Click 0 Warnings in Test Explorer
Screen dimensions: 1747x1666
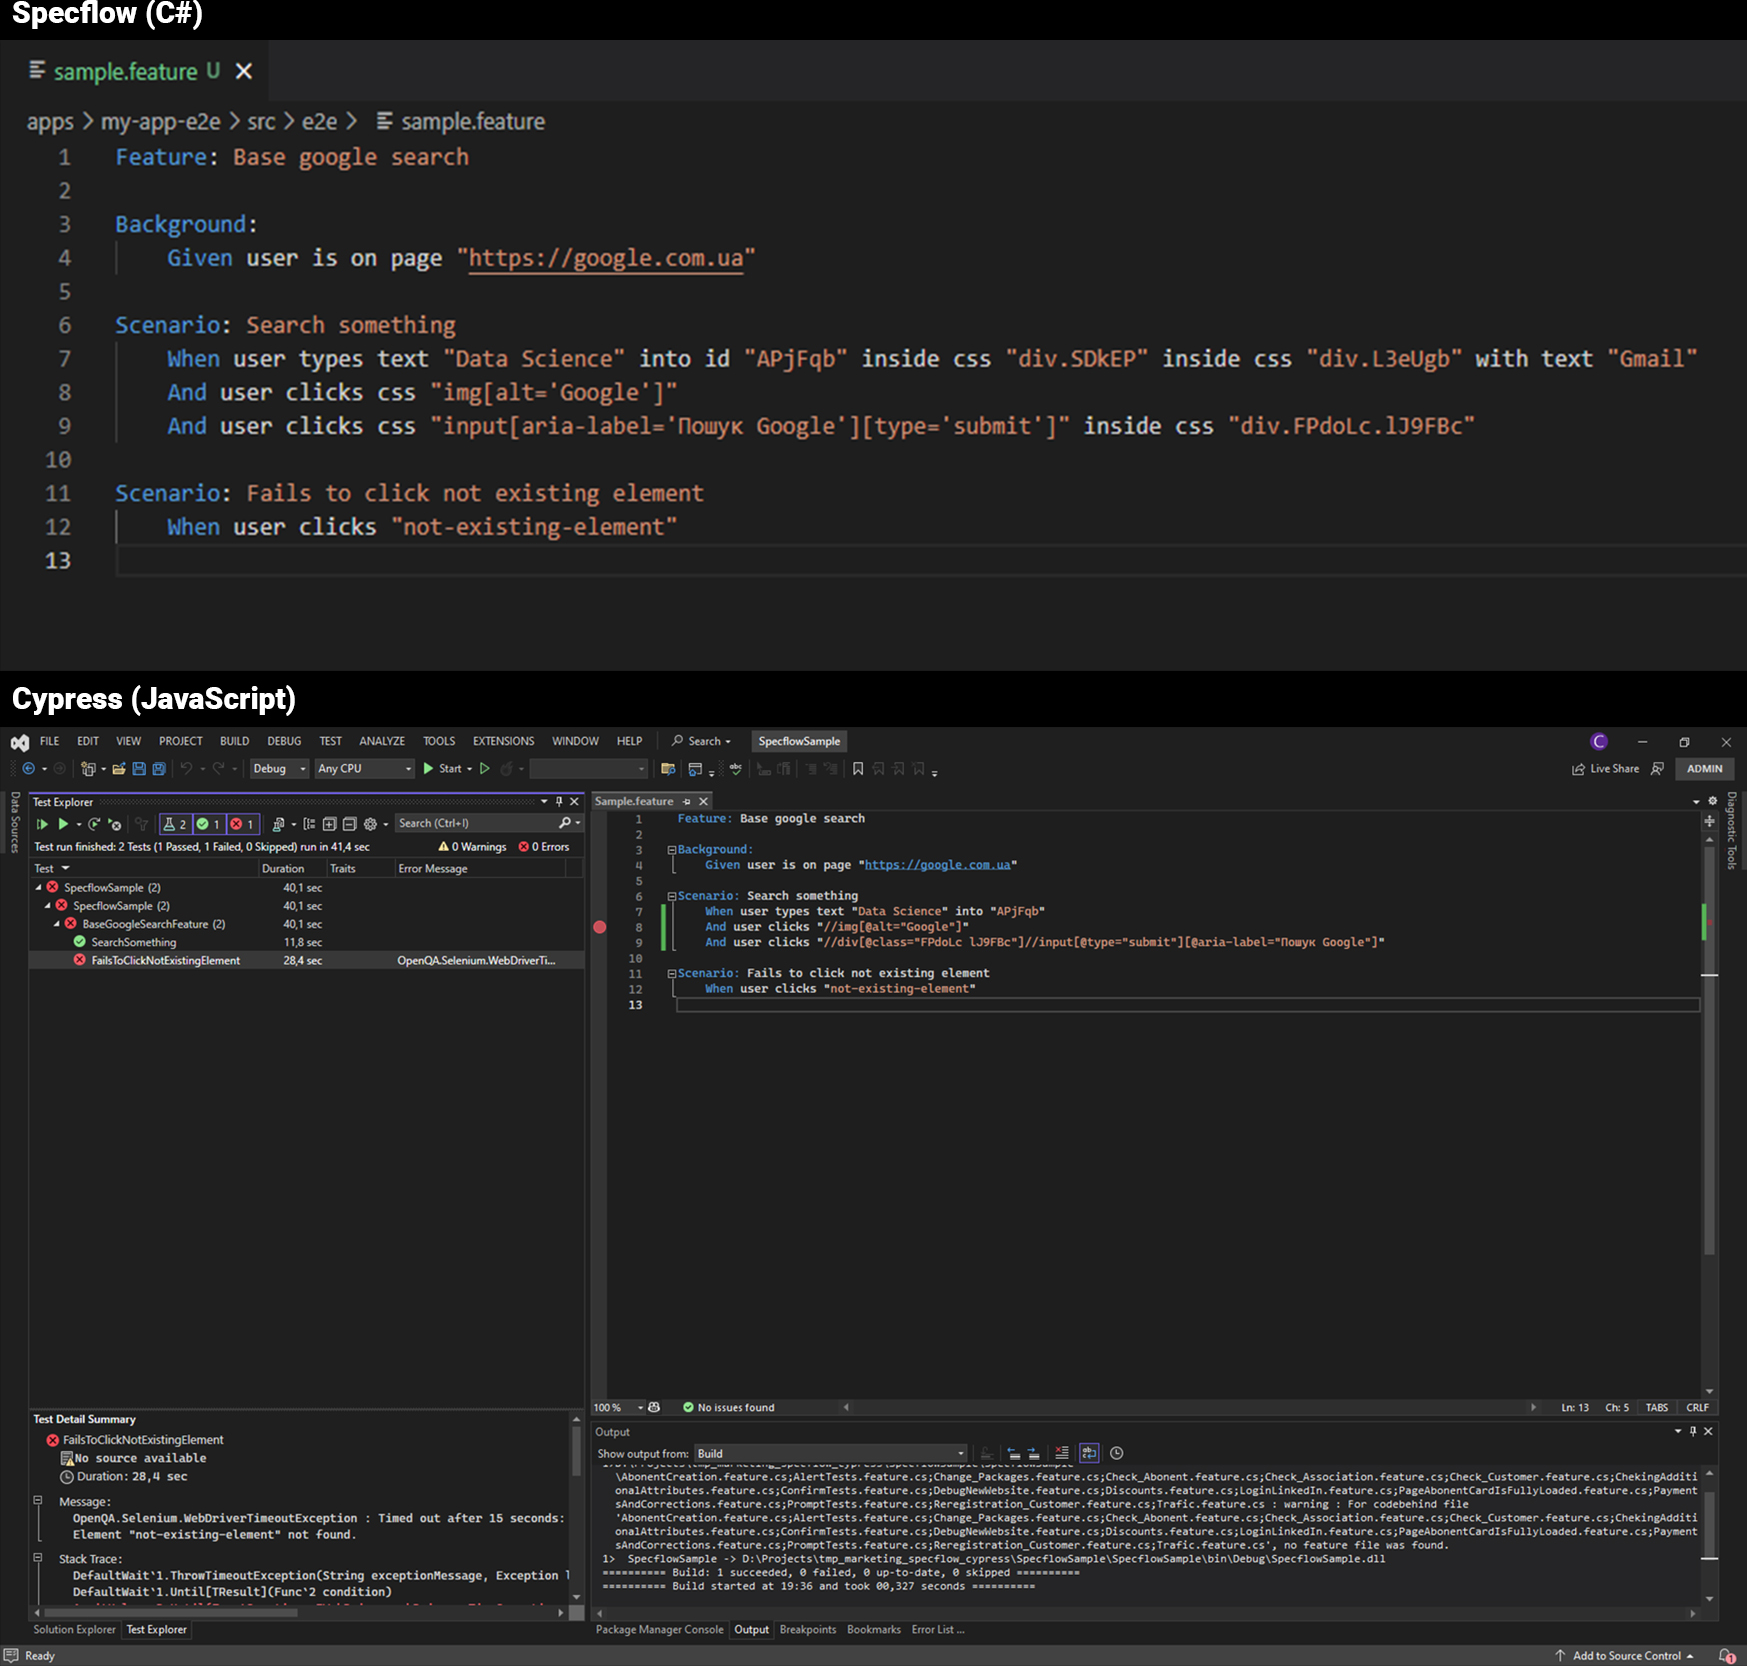click(x=473, y=847)
